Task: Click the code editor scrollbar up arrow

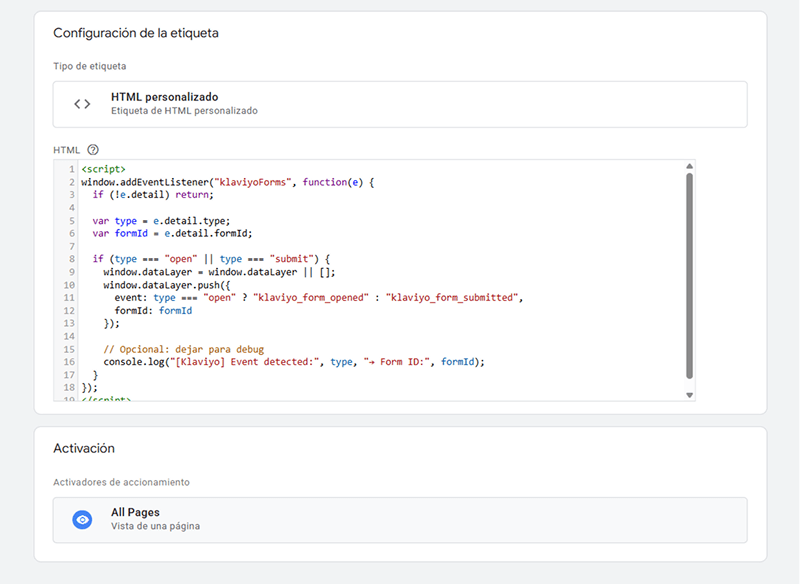Action: coord(689,166)
